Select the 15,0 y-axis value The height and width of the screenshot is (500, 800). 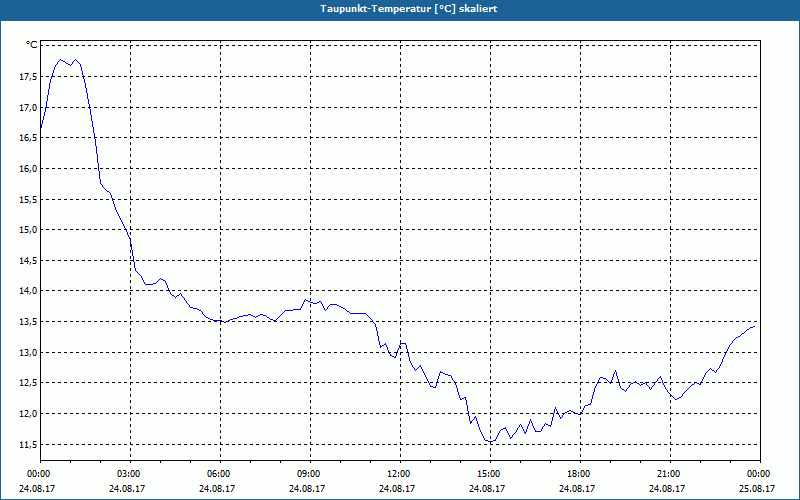[x=28, y=230]
